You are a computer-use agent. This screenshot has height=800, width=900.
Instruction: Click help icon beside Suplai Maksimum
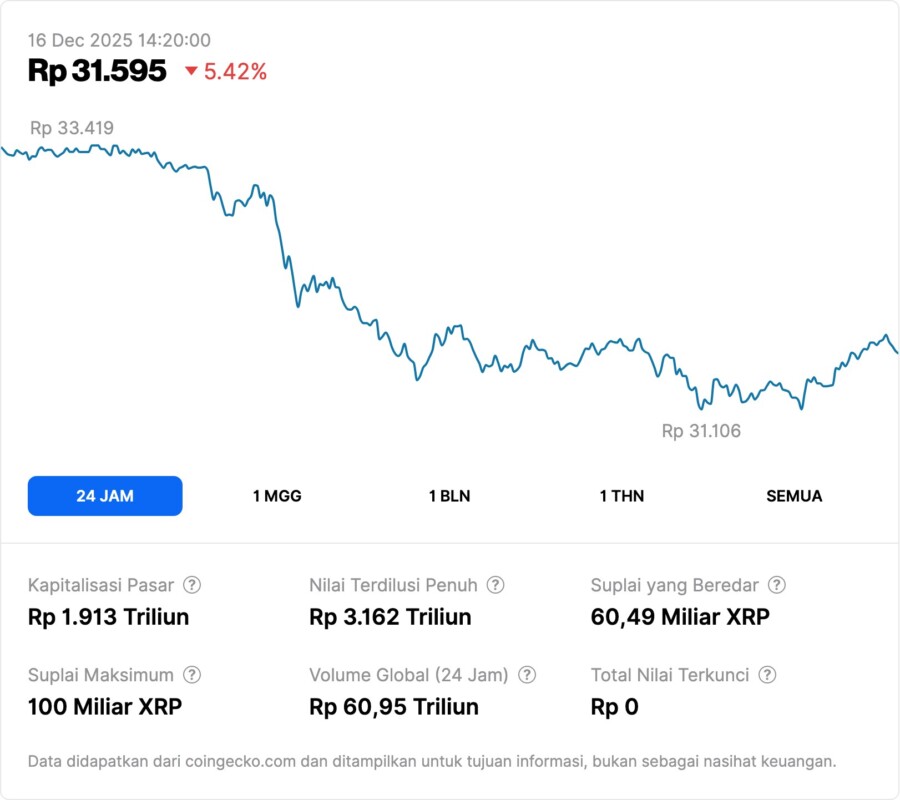tap(192, 675)
